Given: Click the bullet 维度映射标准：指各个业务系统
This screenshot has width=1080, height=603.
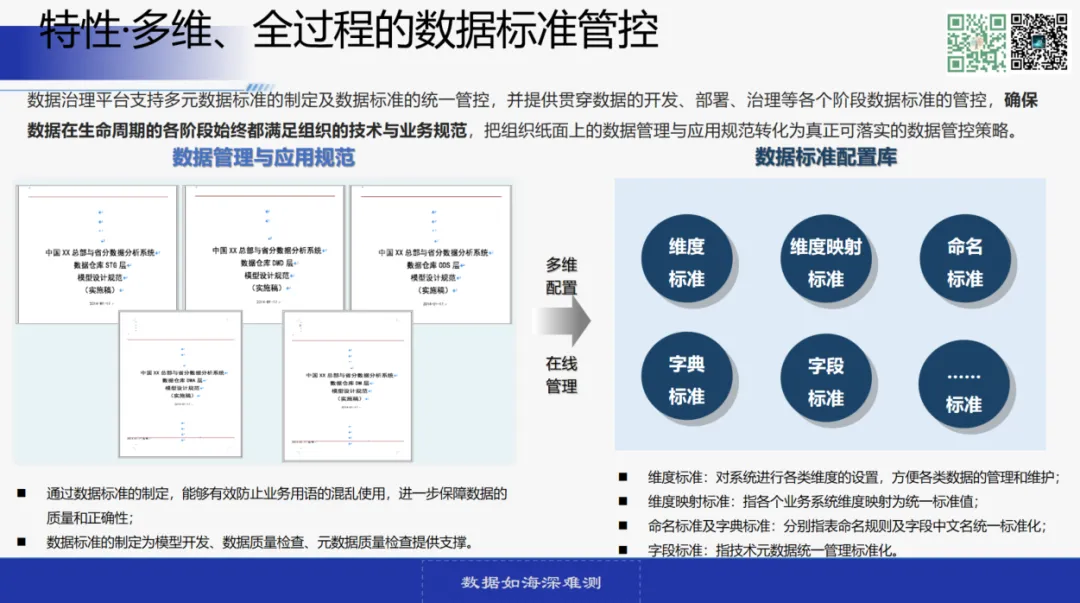Looking at the screenshot, I should (x=813, y=501).
